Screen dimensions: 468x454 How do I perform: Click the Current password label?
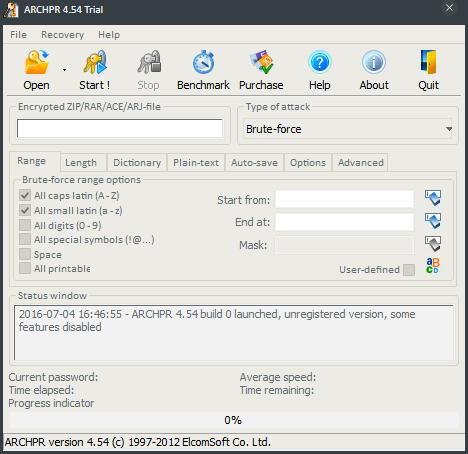53,377
